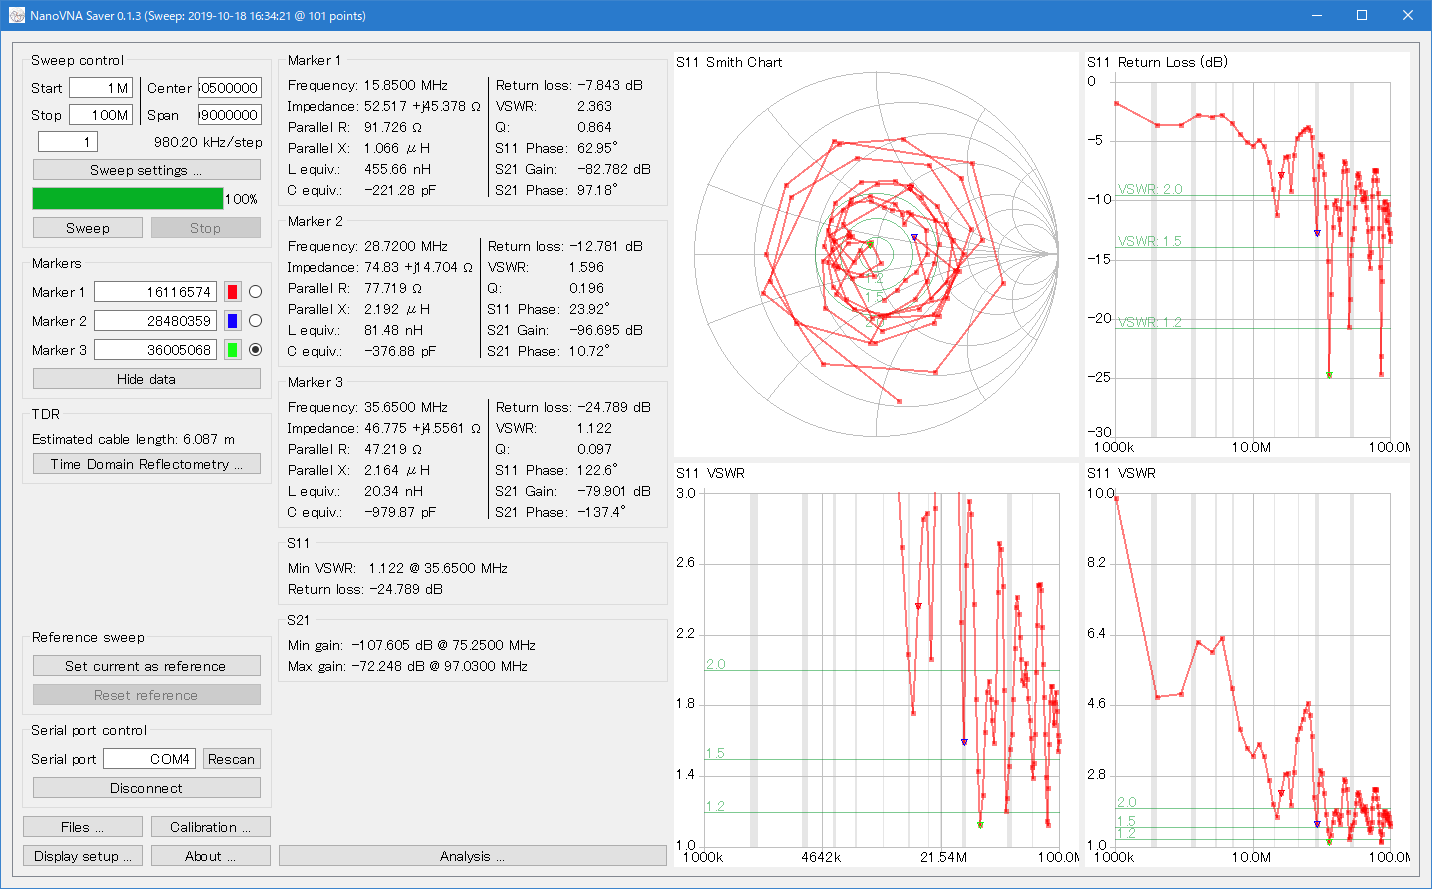Click Marker 2 Return loss -12.781 dB

click(606, 246)
